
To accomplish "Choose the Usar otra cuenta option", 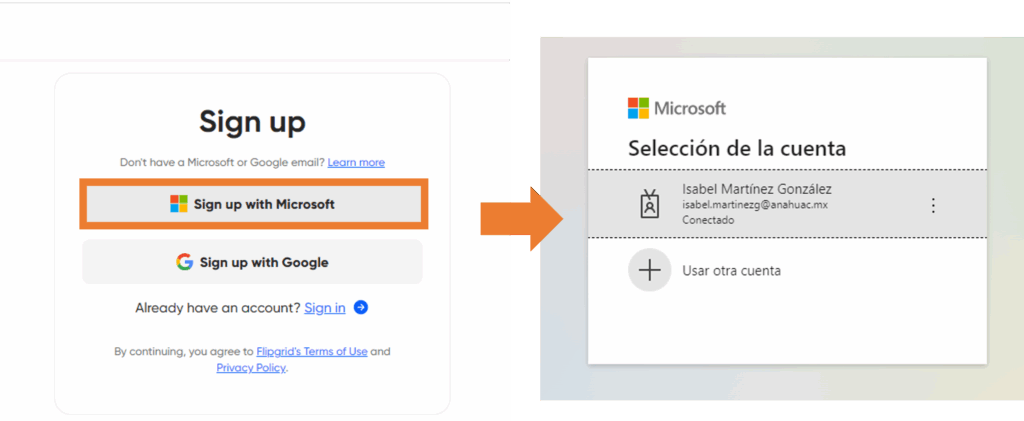I will click(x=731, y=270).
